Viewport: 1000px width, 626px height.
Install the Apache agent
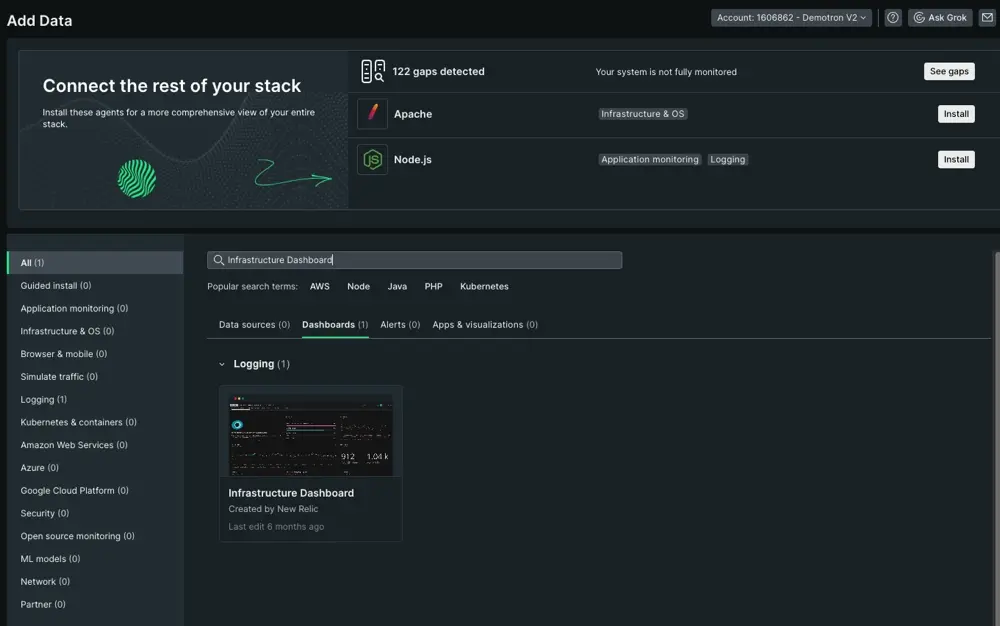[x=956, y=114]
